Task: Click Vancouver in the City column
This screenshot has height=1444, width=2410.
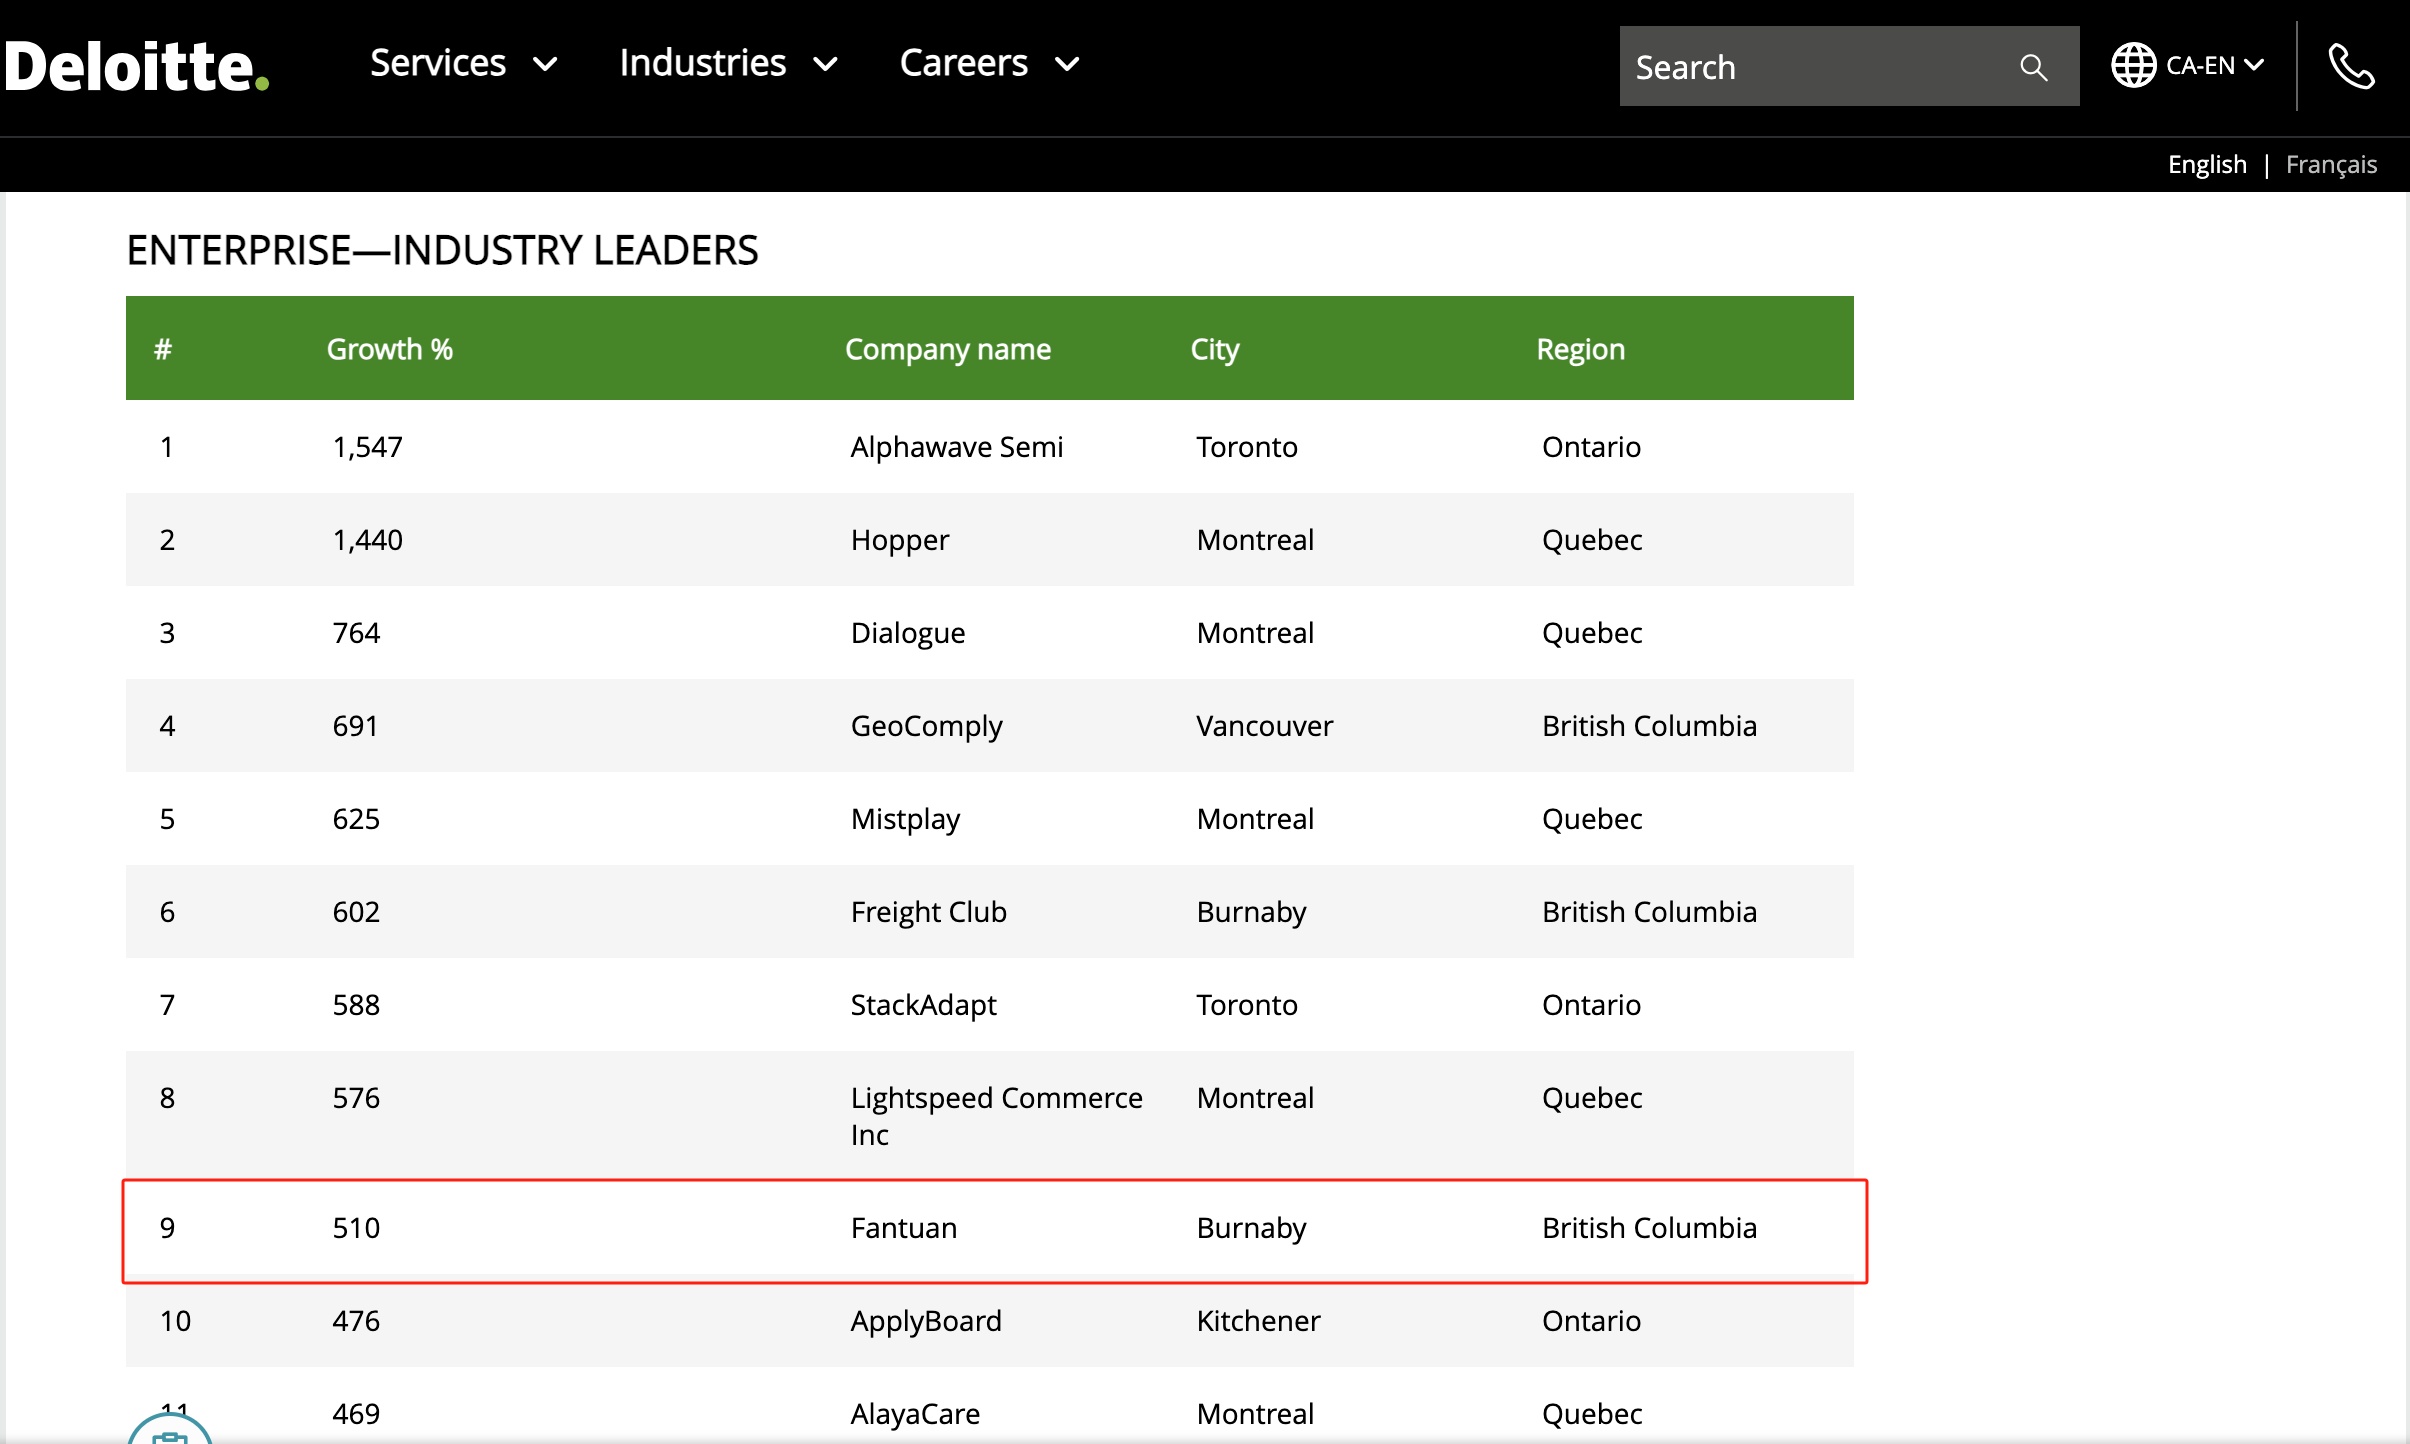Action: point(1265,726)
